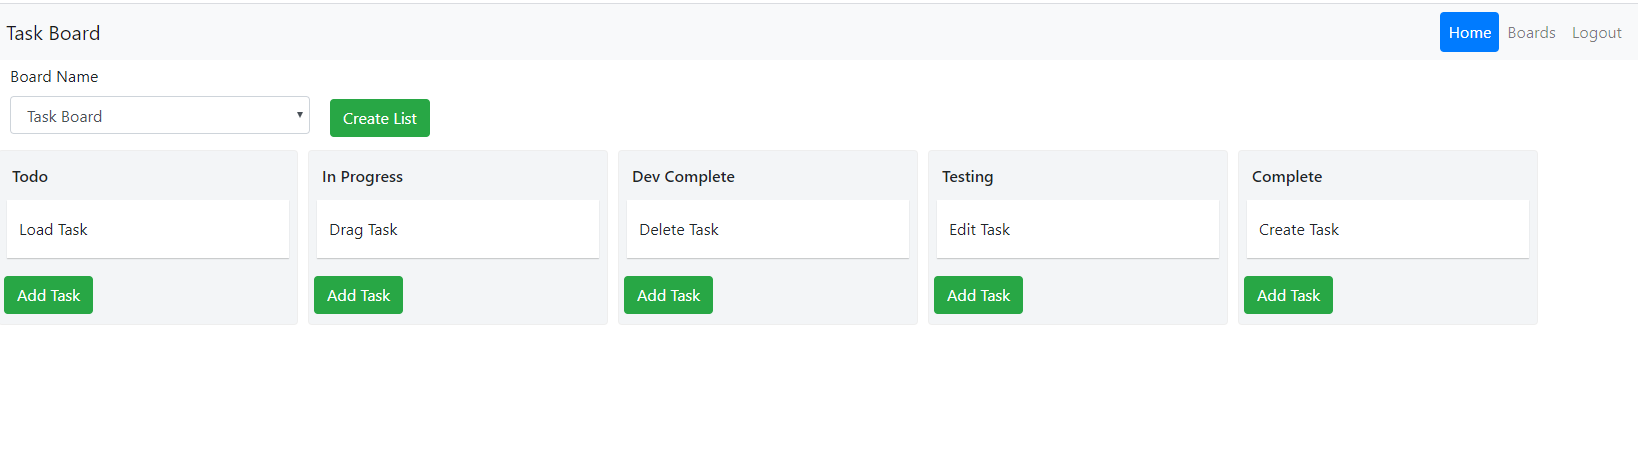Go to the Home nav item

[1469, 32]
